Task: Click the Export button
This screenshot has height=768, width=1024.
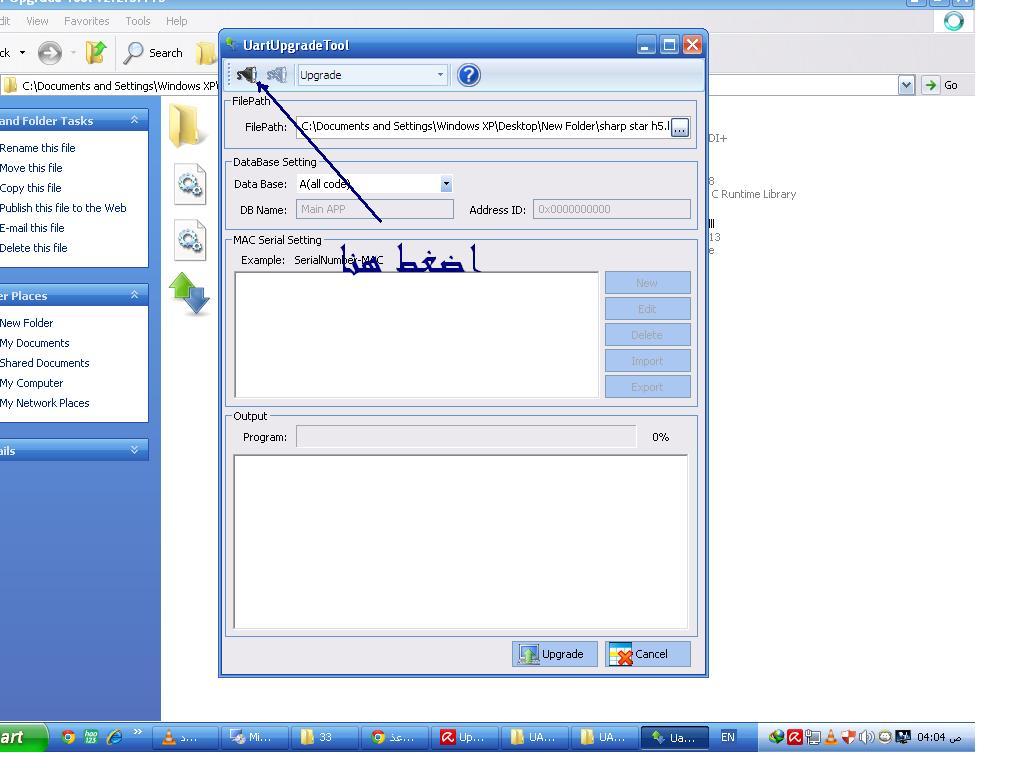Action: click(647, 387)
